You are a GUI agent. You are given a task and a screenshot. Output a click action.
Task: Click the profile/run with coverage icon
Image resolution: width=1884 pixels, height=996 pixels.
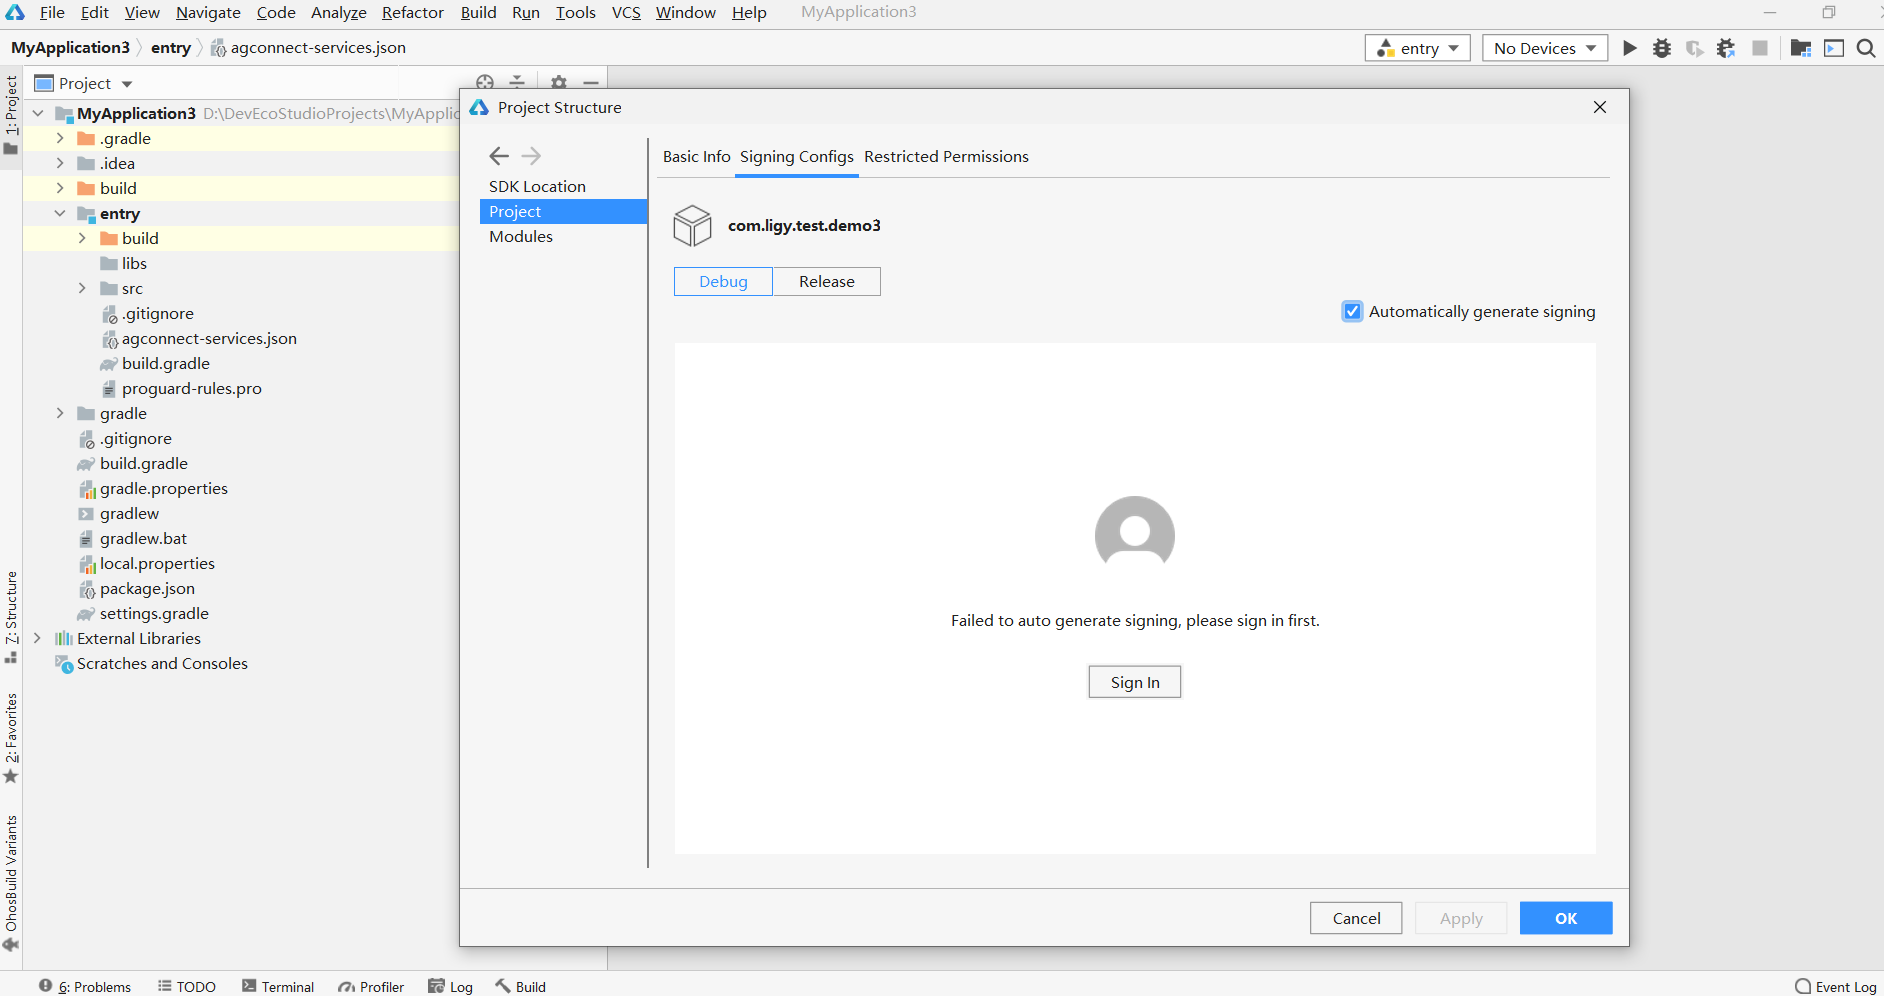point(1694,48)
